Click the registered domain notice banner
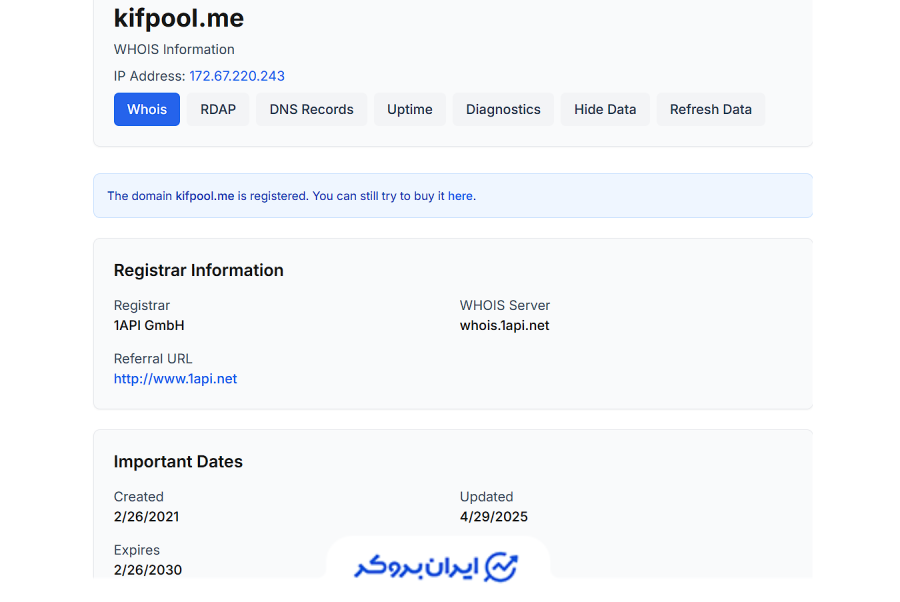 (x=452, y=195)
